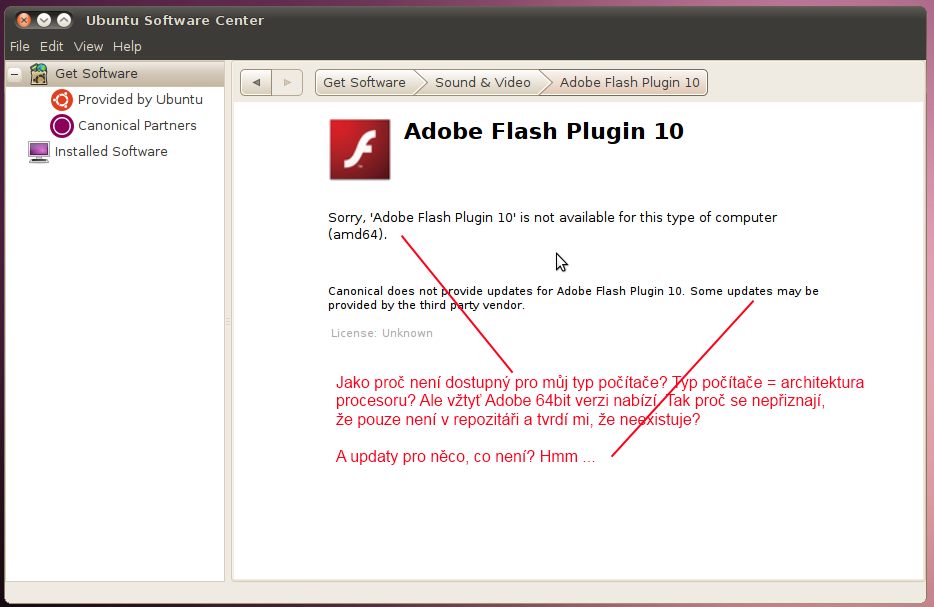Collapse the Get Software tree node
Screen dimensions: 934x607
point(15,74)
